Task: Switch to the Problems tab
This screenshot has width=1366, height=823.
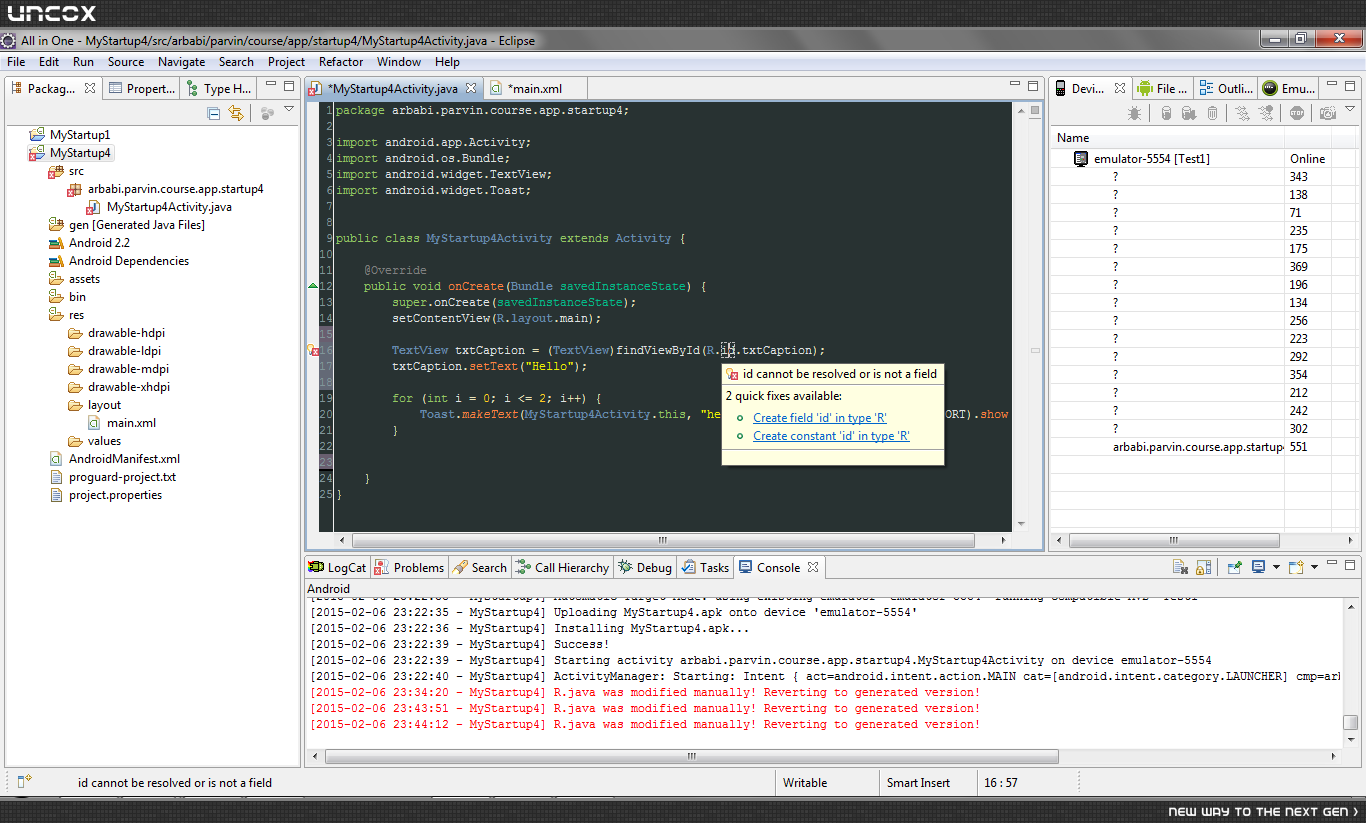Action: [x=409, y=567]
